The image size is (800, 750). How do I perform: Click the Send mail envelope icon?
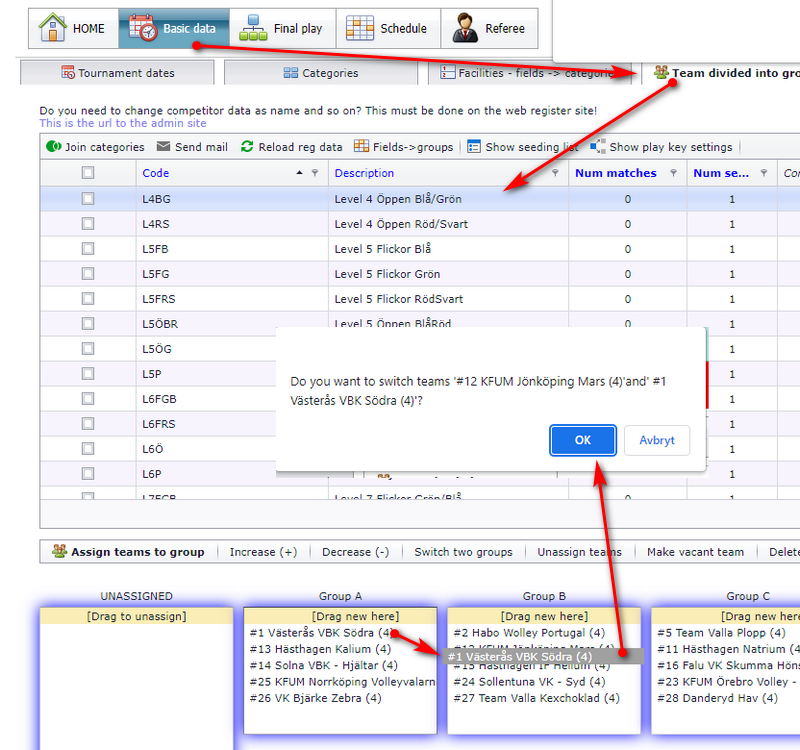pyautogui.click(x=163, y=146)
